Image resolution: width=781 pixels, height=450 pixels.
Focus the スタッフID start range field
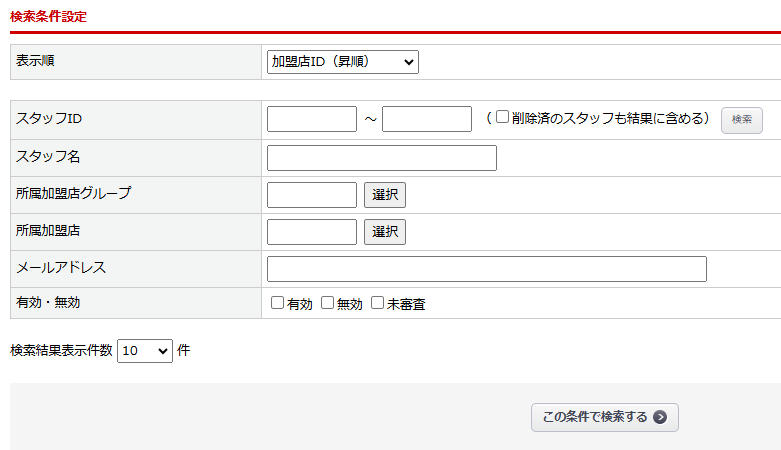(x=312, y=119)
